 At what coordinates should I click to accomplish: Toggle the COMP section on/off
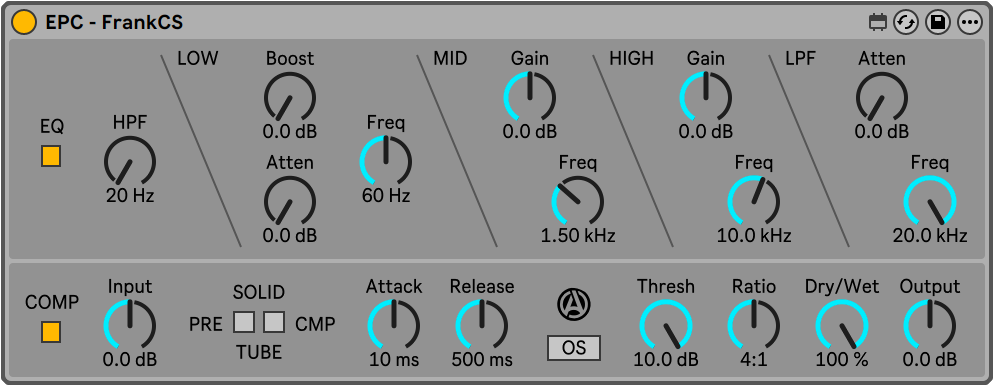[51, 331]
